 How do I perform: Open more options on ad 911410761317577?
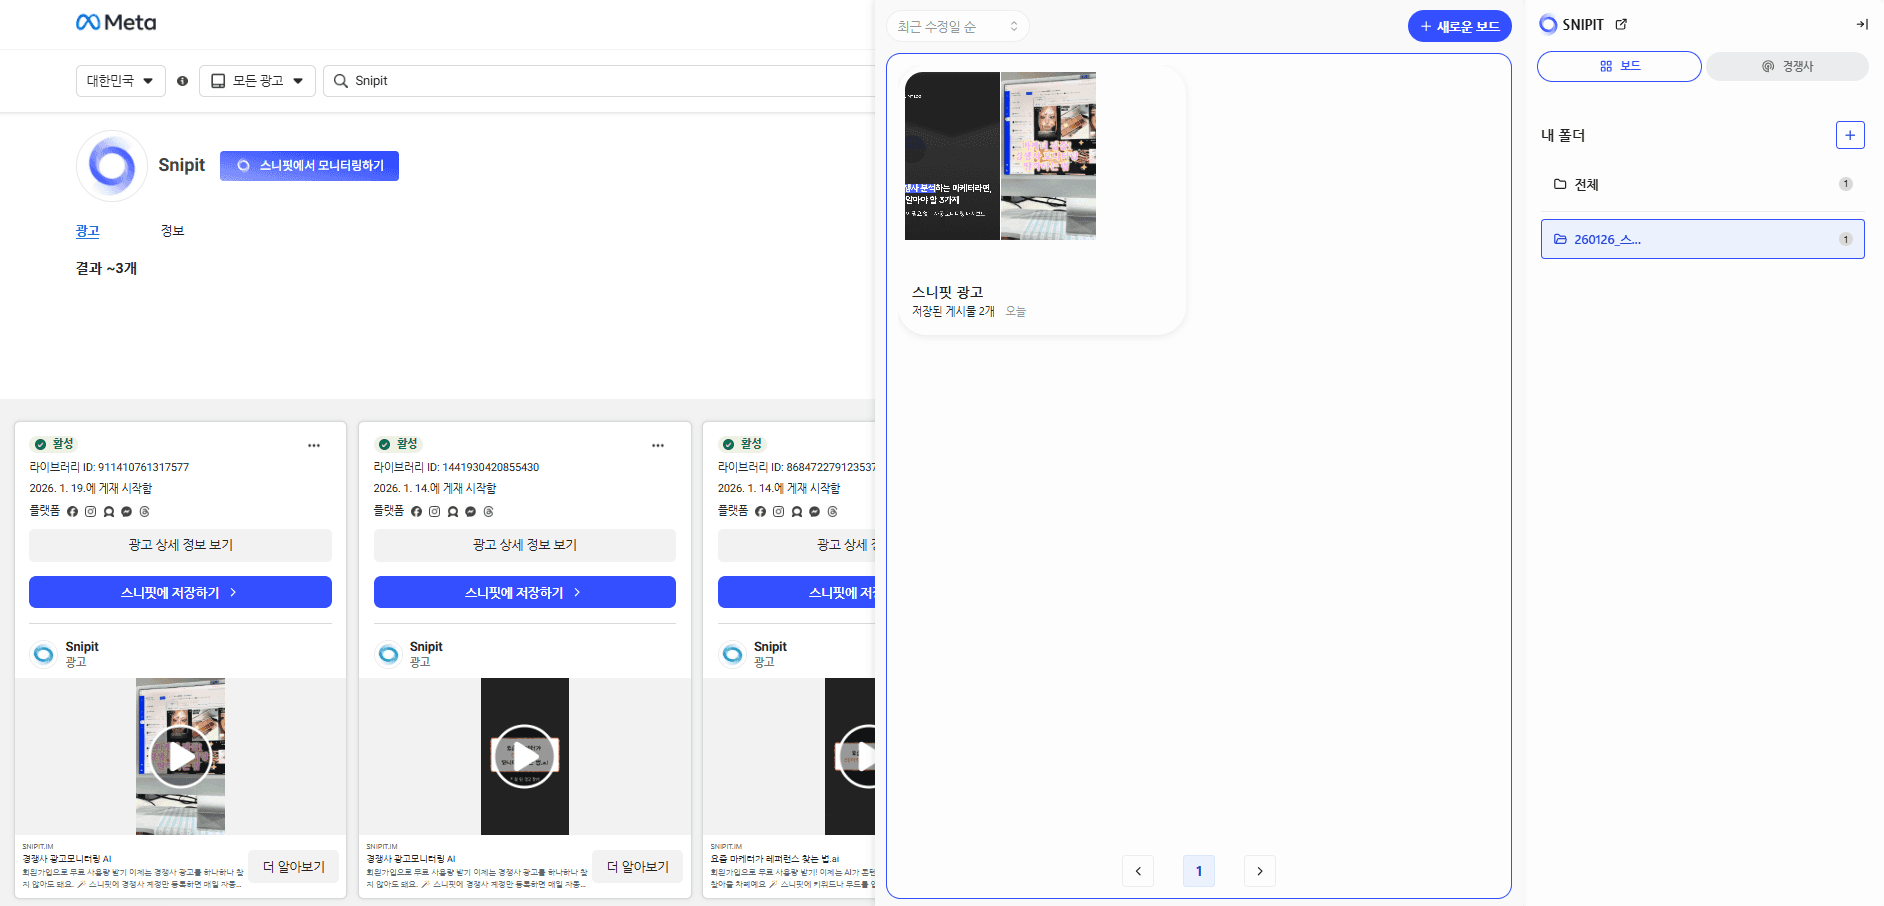click(314, 445)
